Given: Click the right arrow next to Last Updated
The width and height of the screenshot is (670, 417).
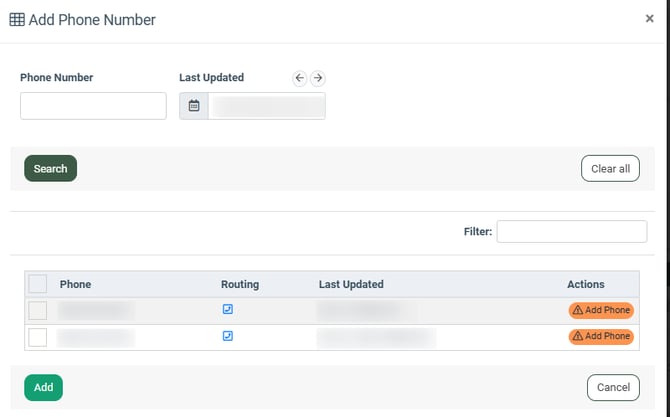Looking at the screenshot, I should click(318, 78).
